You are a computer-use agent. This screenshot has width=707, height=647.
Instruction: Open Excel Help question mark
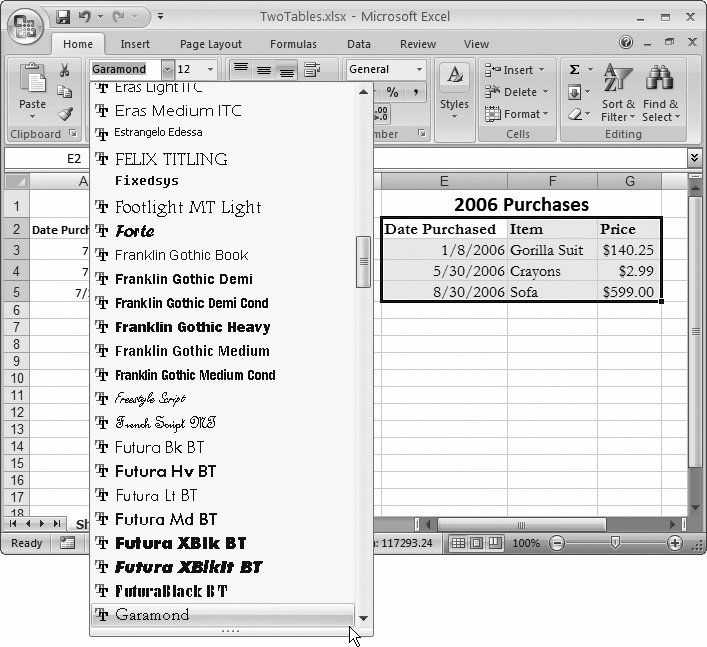(x=626, y=42)
